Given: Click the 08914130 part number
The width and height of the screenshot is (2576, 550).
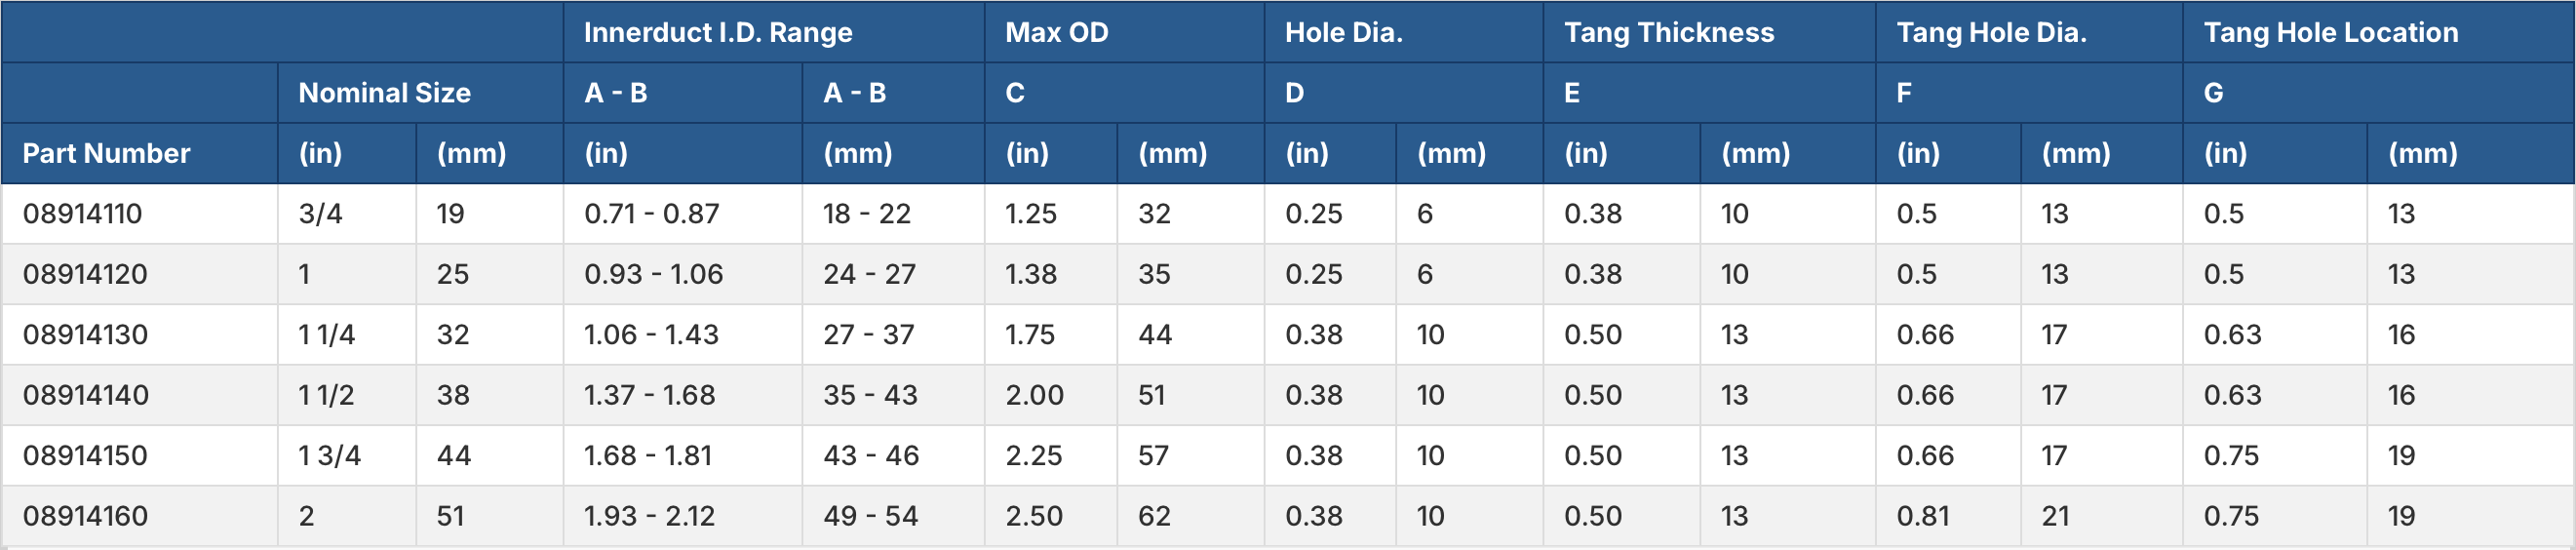Looking at the screenshot, I should pyautogui.click(x=85, y=335).
